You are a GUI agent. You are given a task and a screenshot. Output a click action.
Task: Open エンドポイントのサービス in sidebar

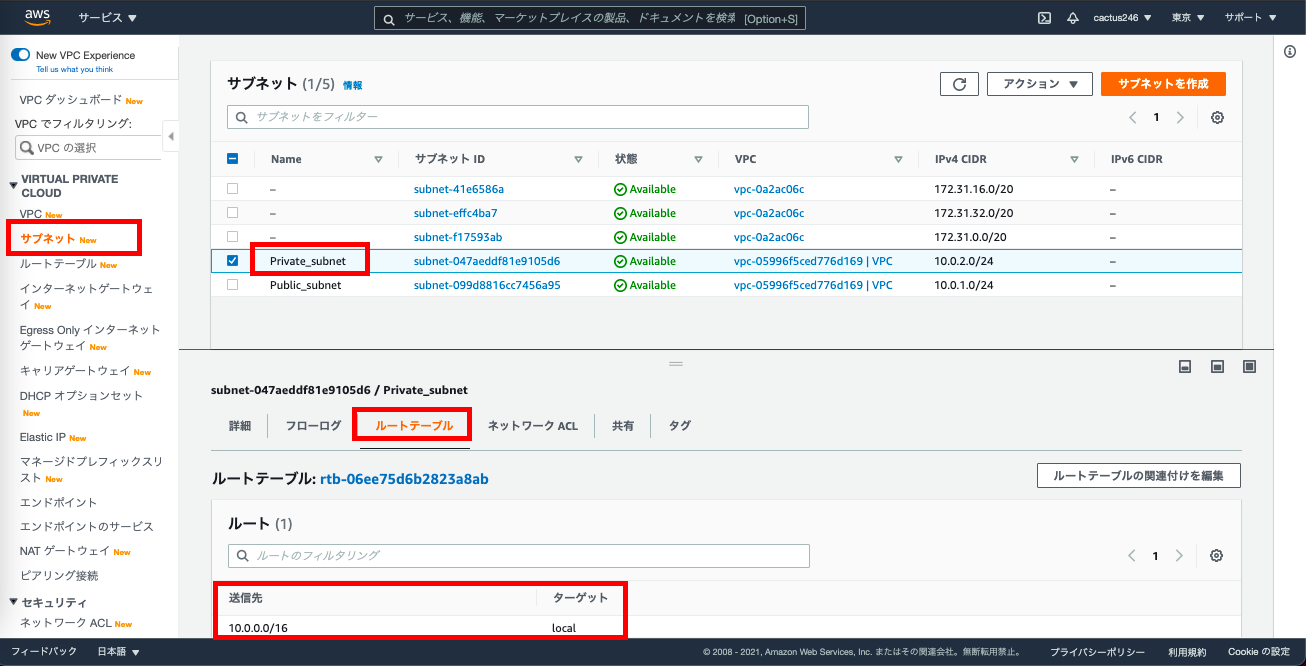[87, 527]
